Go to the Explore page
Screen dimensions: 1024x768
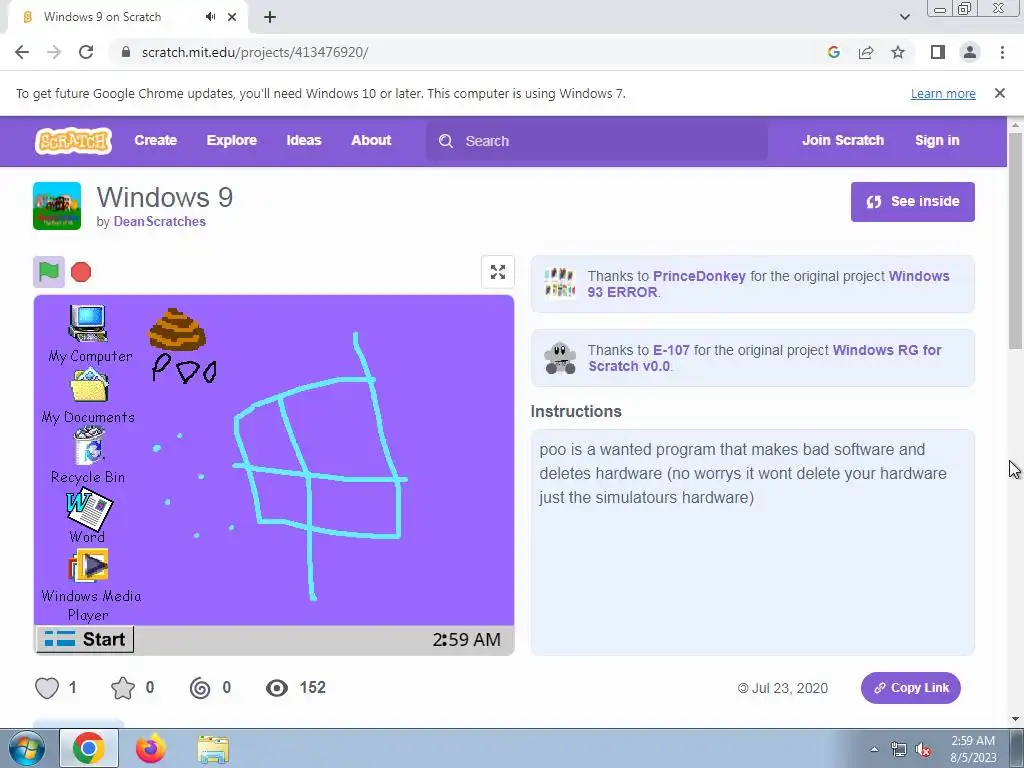pos(232,140)
